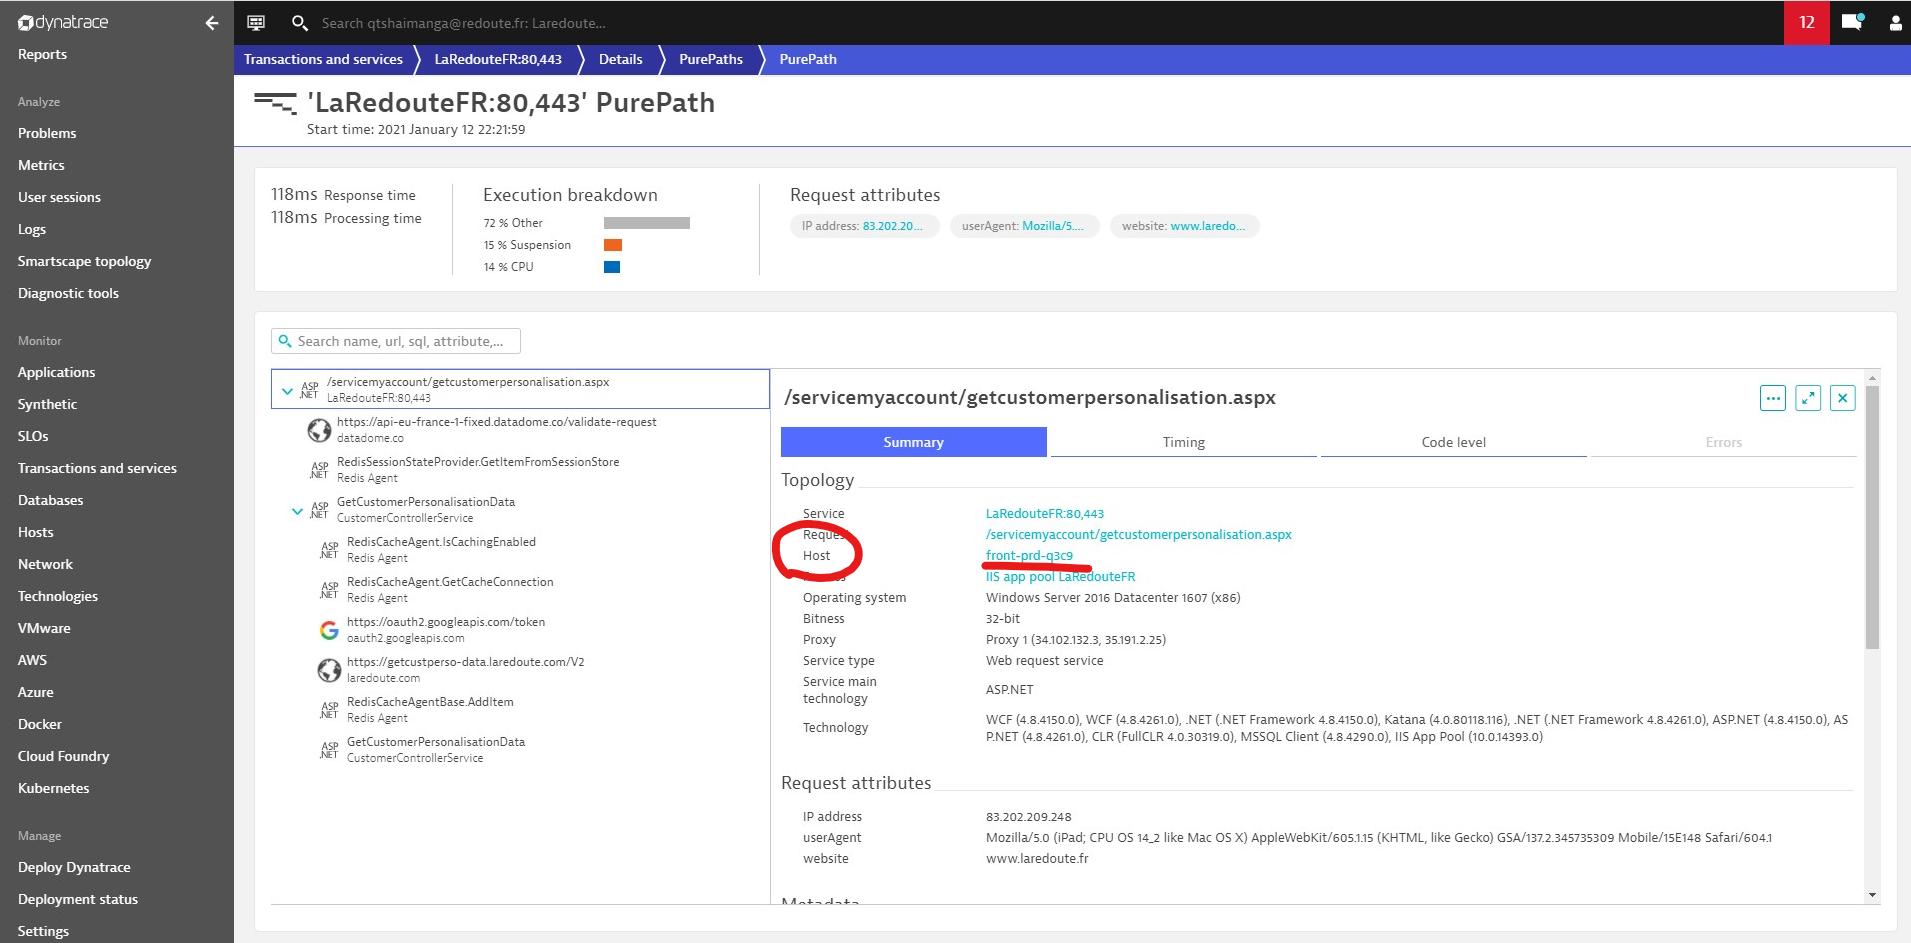Click the PurePaths breadcrumb
Screen dimensions: 1911x943
click(x=710, y=59)
